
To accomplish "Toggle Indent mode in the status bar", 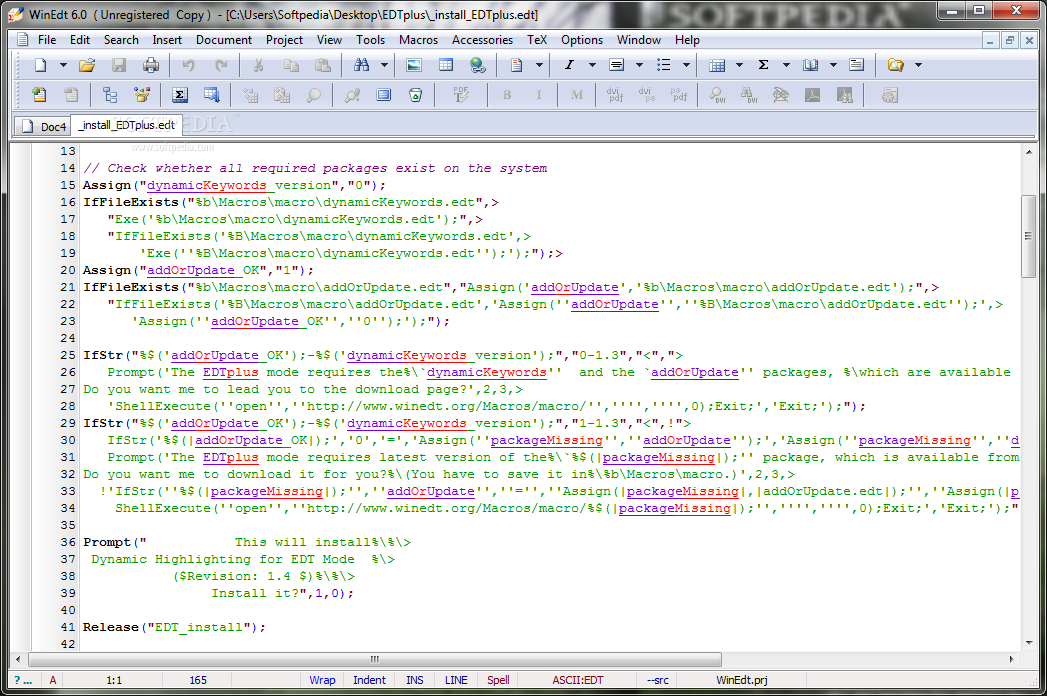I will click(x=369, y=680).
